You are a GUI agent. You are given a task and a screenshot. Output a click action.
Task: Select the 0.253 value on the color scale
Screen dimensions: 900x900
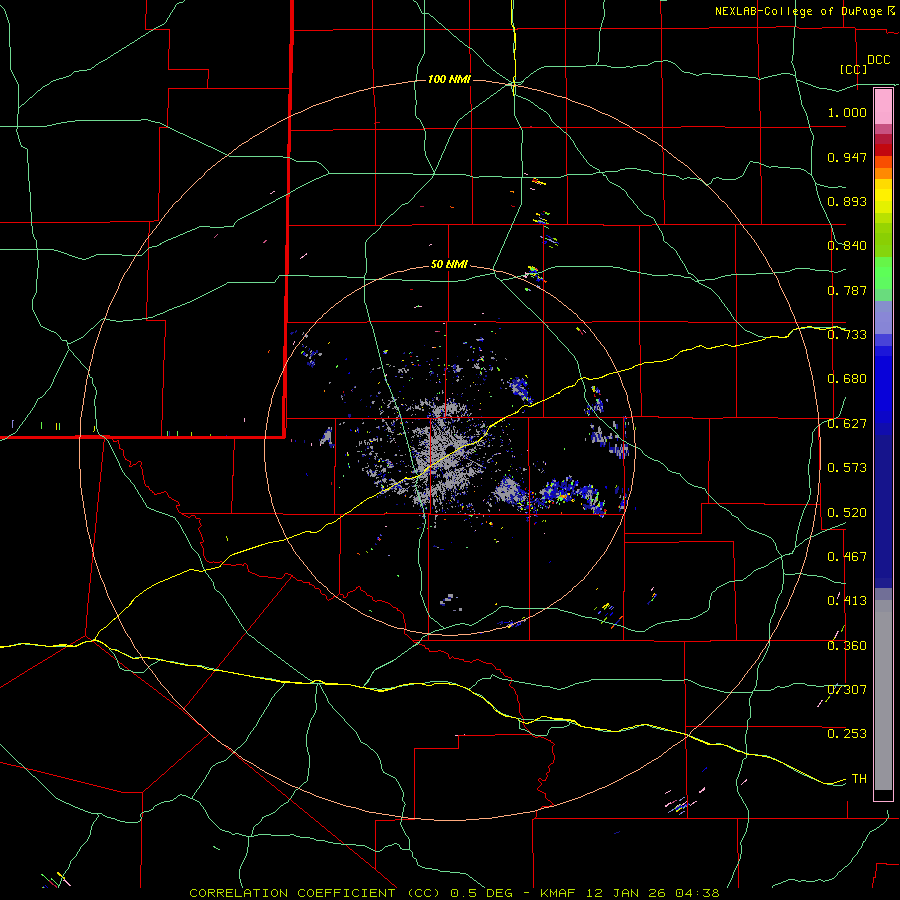[x=847, y=734]
